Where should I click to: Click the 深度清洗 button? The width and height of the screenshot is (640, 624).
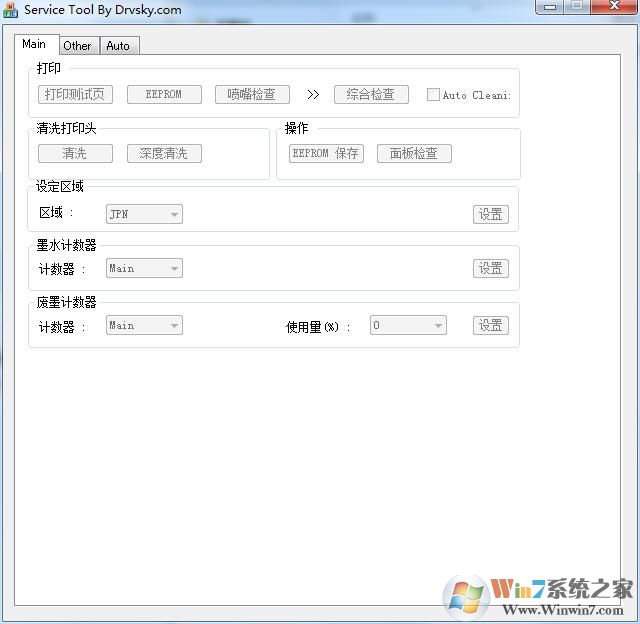[164, 154]
